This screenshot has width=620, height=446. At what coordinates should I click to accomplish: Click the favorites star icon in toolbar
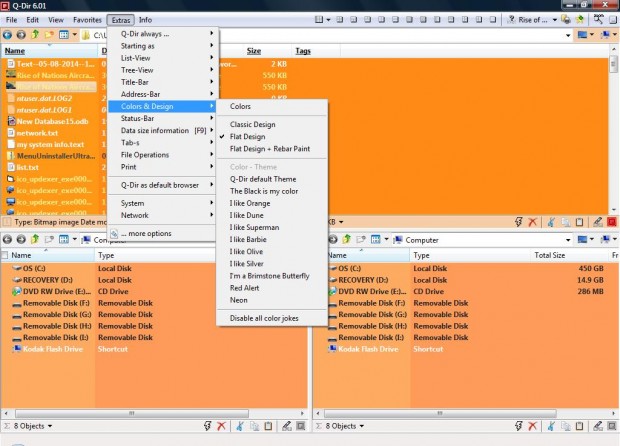pos(580,19)
